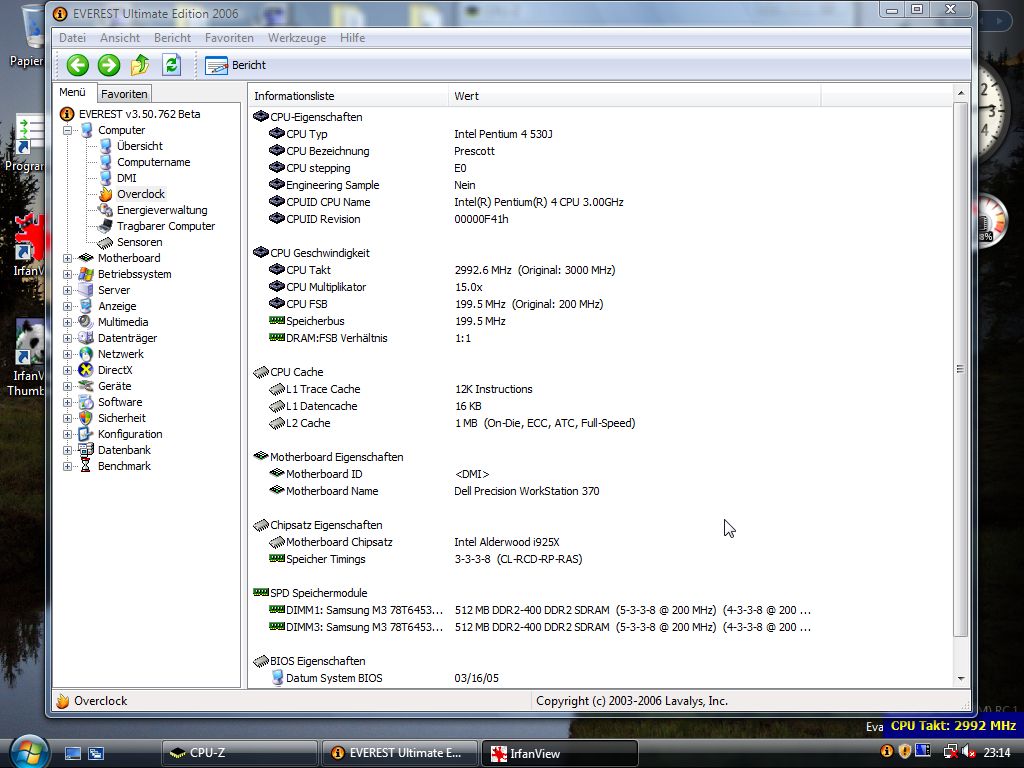Select the Motherboard Name row
This screenshot has width=1024, height=768.
tap(534, 490)
